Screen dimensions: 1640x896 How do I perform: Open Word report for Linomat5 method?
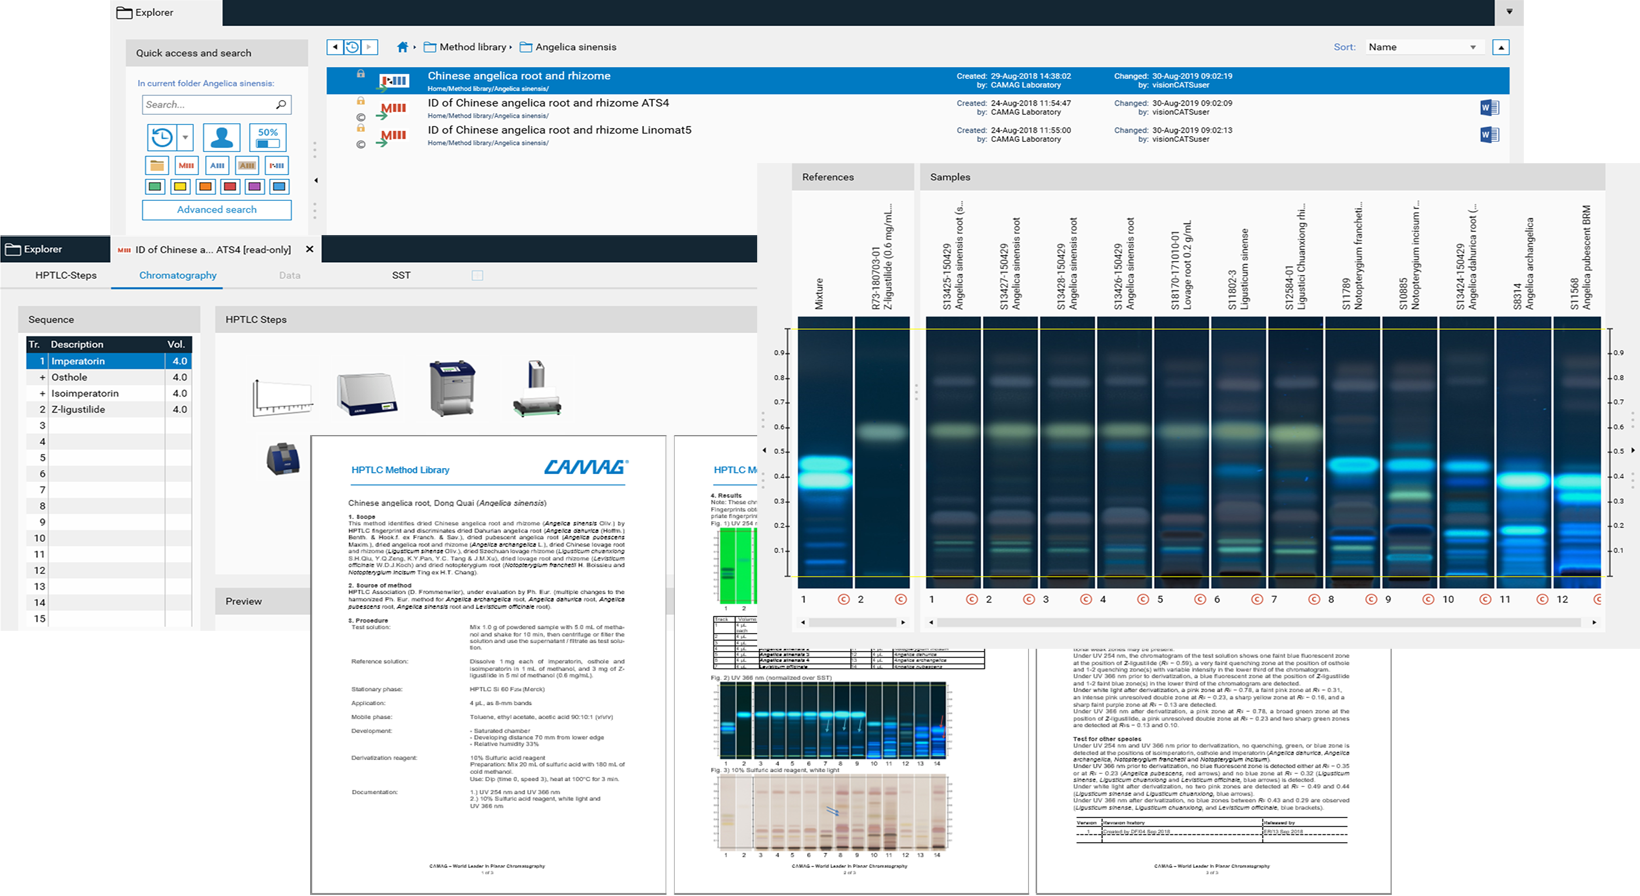tap(1489, 135)
